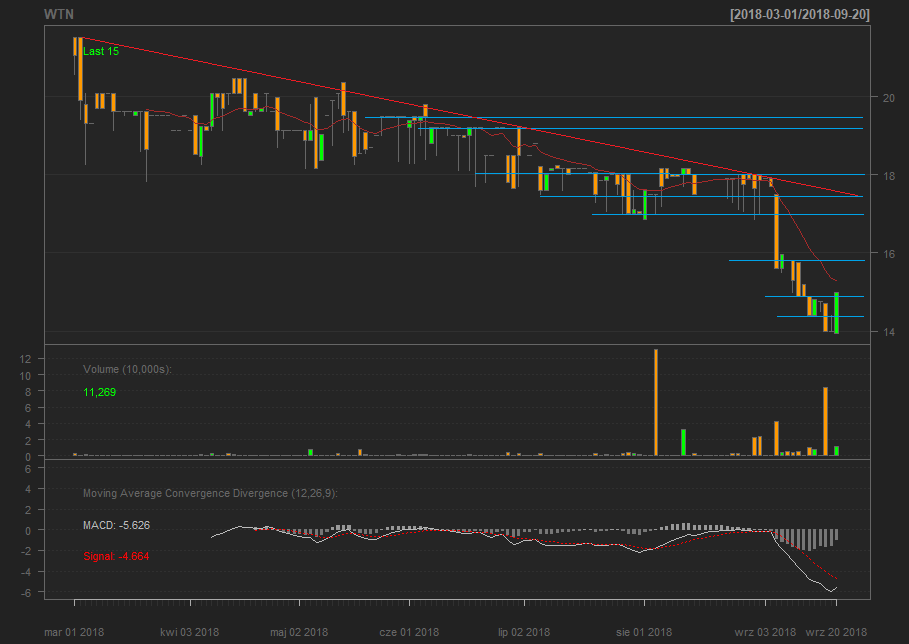909x644 pixels.
Task: Select the "MACD: -5.626" reading
Action: (x=116, y=525)
